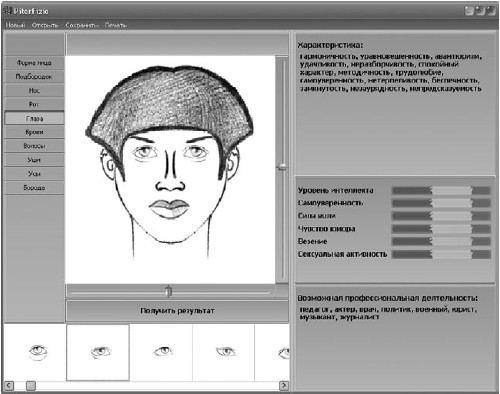Image resolution: width=500 pixels, height=394 pixels.
Task: Select the Уши category button
Action: [34, 160]
